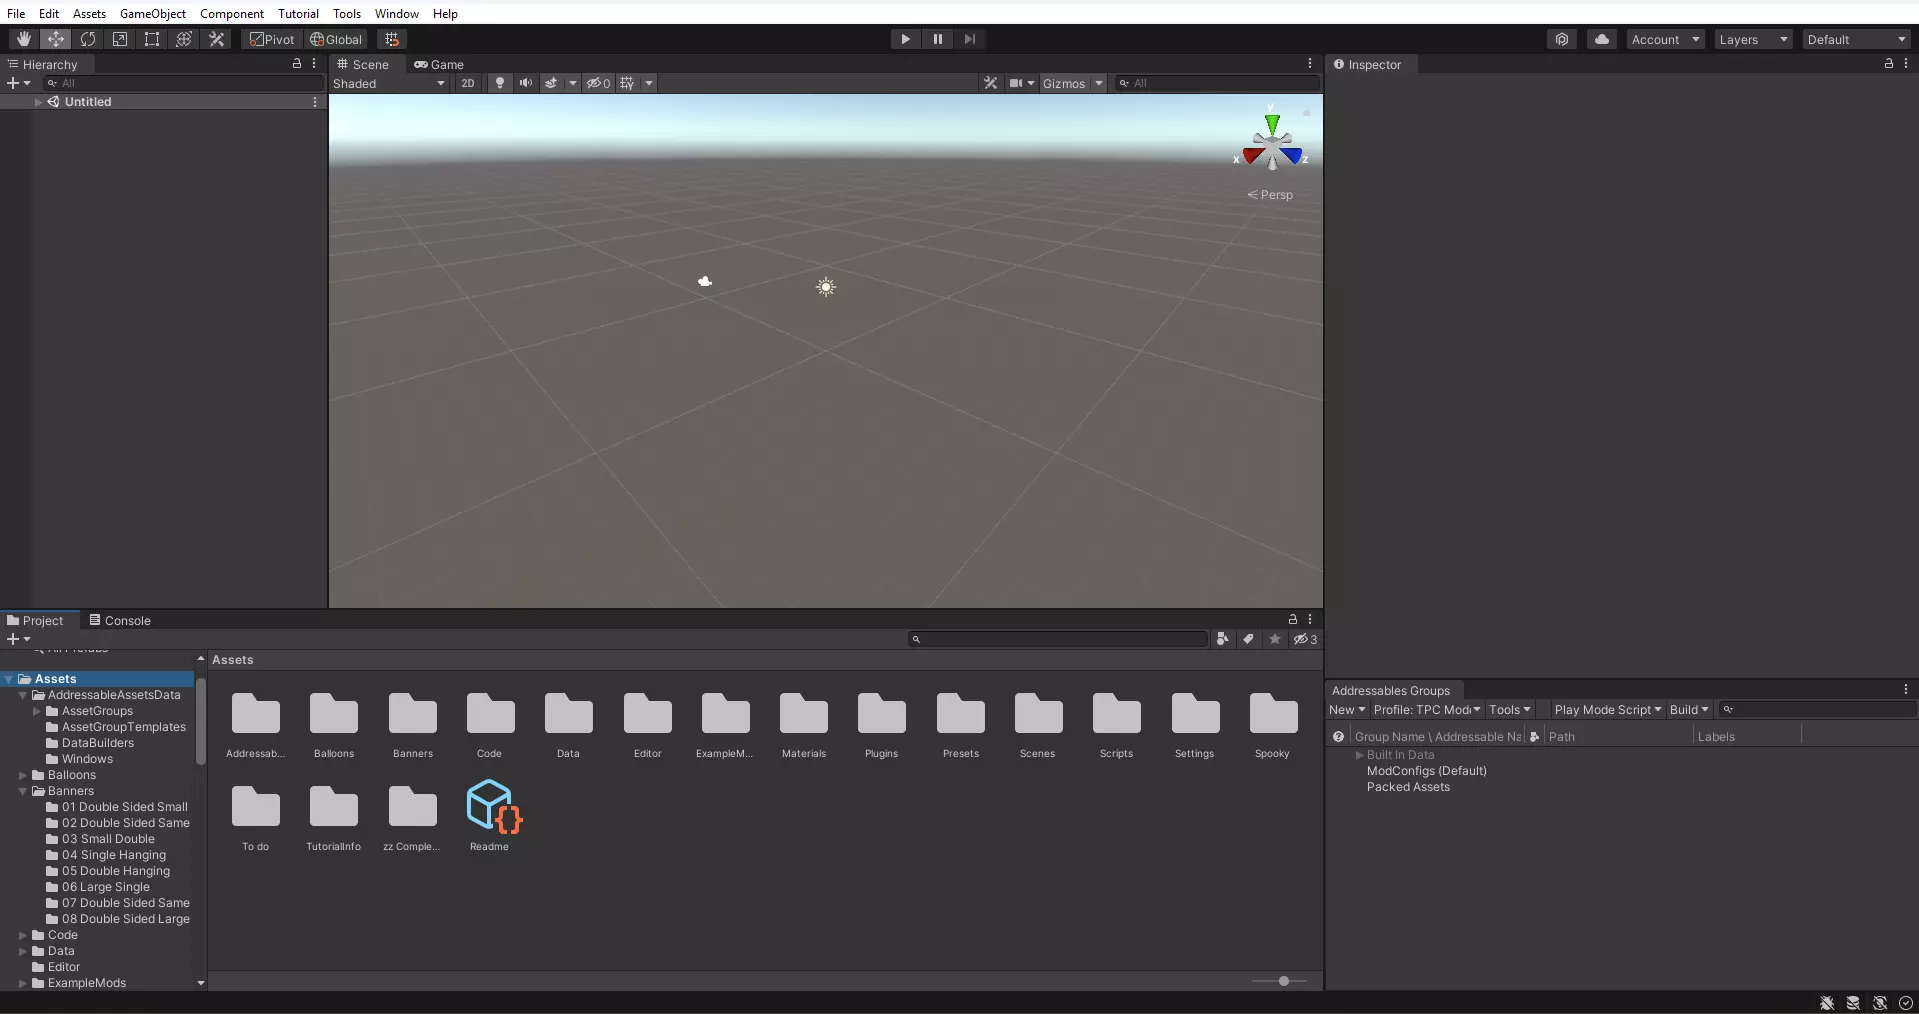
Task: Select the Rect tool in the toolbar
Action: (x=152, y=39)
